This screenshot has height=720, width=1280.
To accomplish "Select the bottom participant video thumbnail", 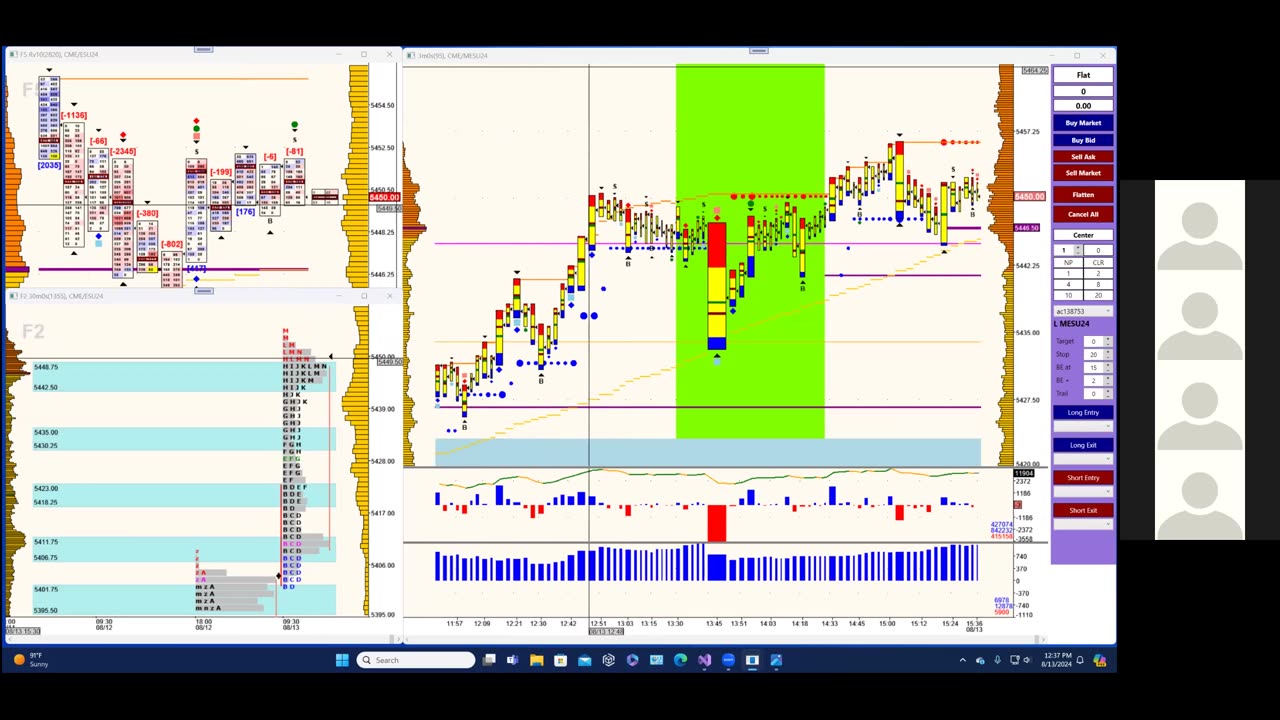I will point(1200,495).
